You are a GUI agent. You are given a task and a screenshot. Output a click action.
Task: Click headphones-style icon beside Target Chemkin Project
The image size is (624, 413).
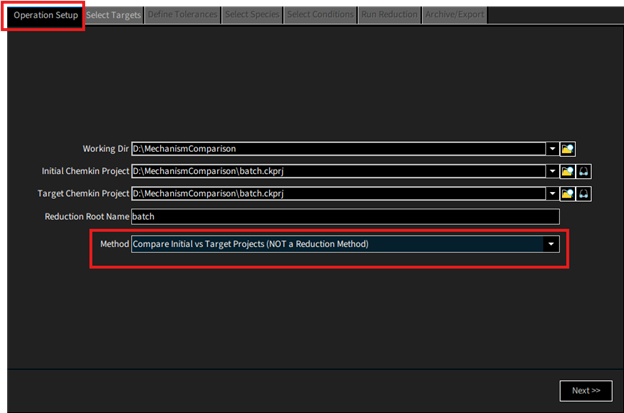[583, 194]
